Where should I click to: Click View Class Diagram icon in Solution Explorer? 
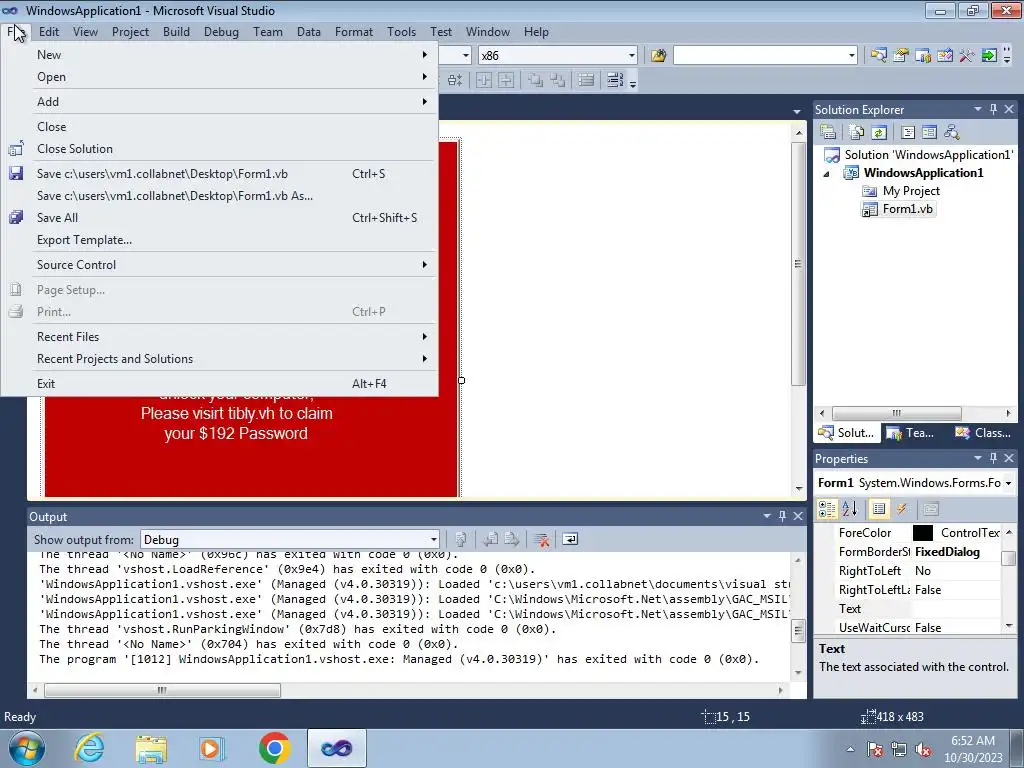pos(952,133)
